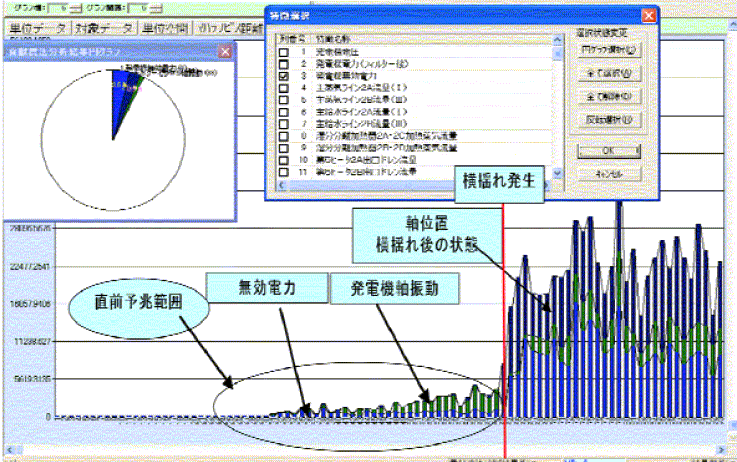Confirm the dialog with OK
Viewport: 737px width, 462px height.
click(609, 151)
